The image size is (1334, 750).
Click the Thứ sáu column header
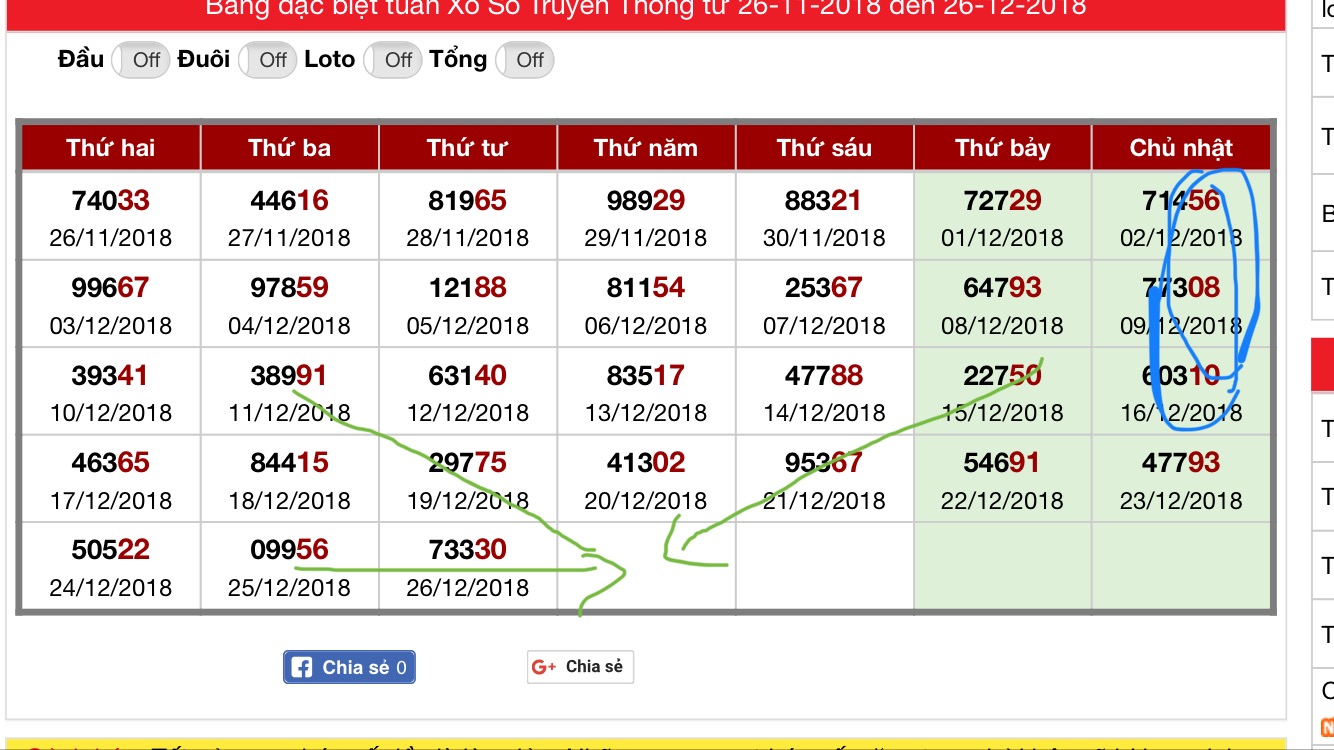coord(824,148)
